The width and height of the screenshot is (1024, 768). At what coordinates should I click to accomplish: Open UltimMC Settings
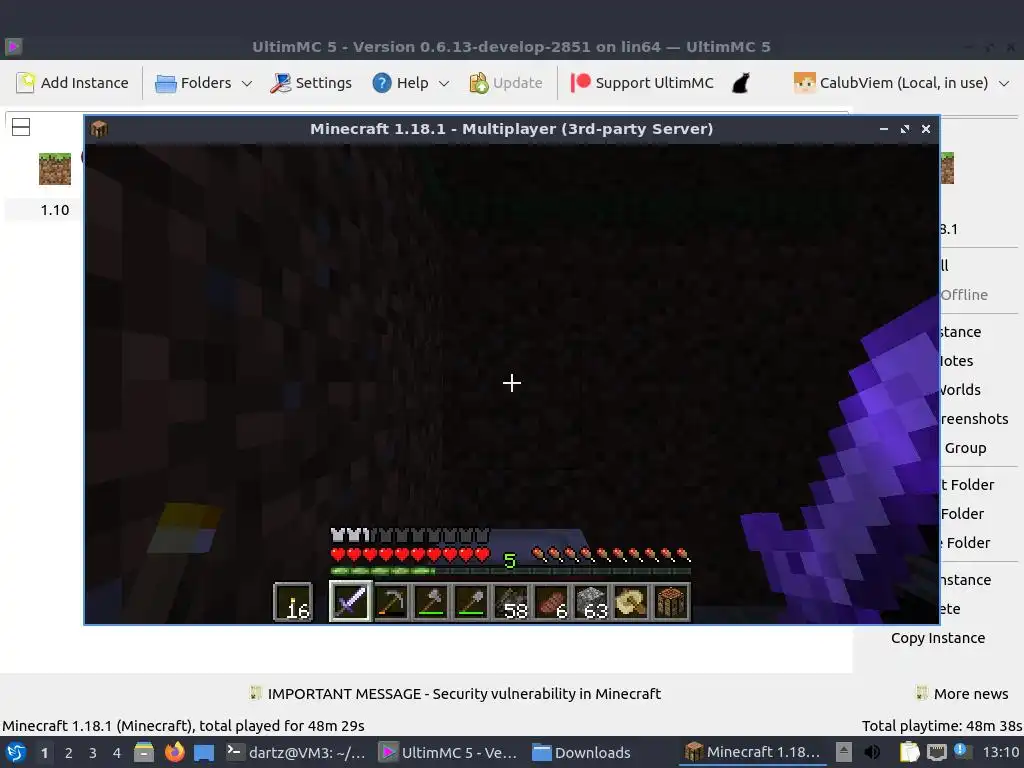pos(311,83)
